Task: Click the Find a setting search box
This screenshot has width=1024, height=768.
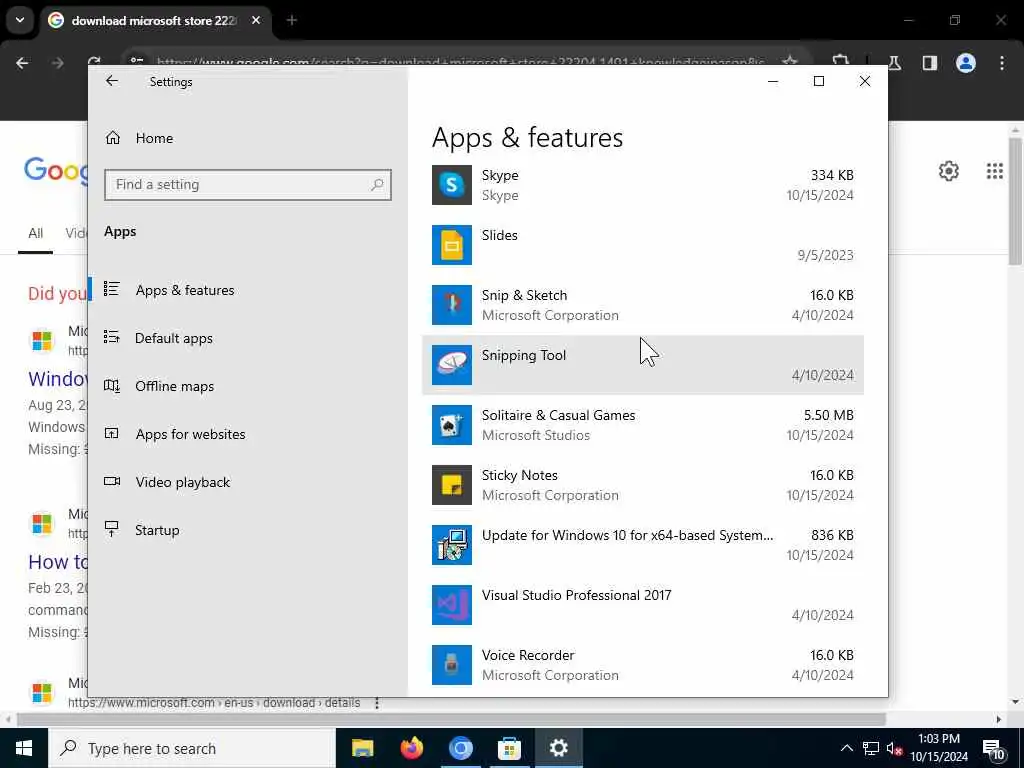Action: click(248, 185)
